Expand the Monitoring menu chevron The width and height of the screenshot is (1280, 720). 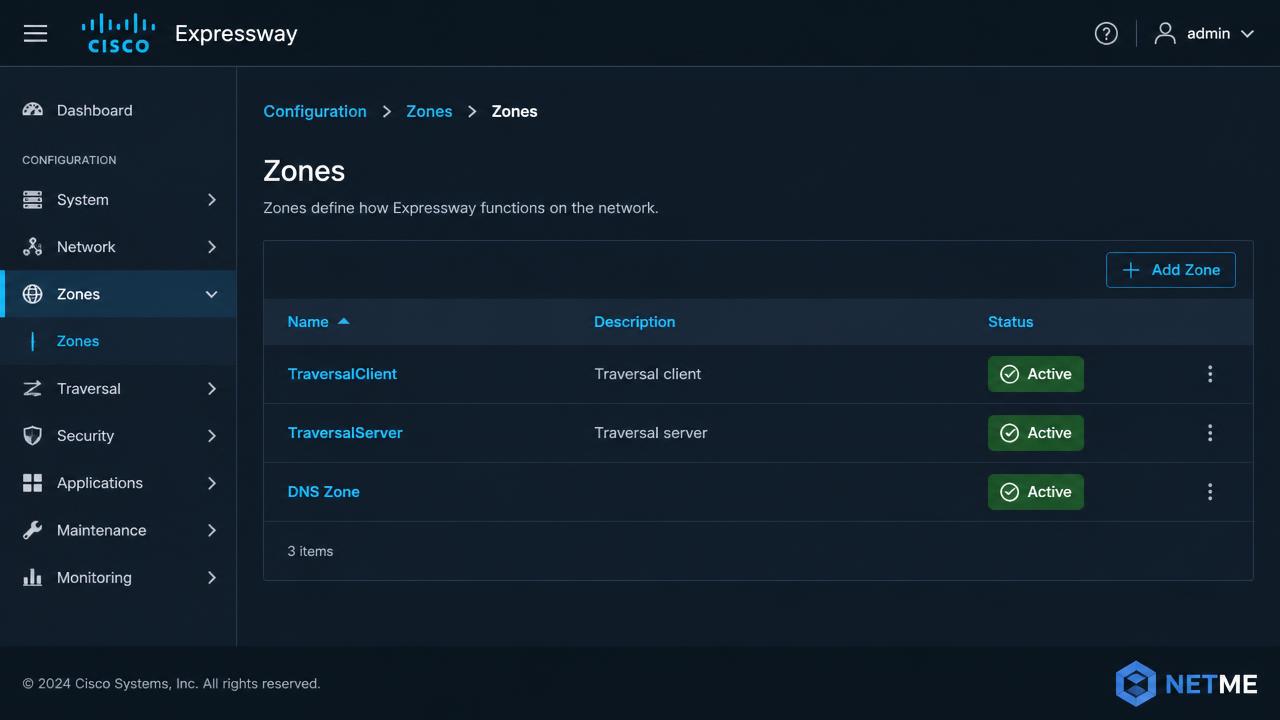[x=212, y=577]
